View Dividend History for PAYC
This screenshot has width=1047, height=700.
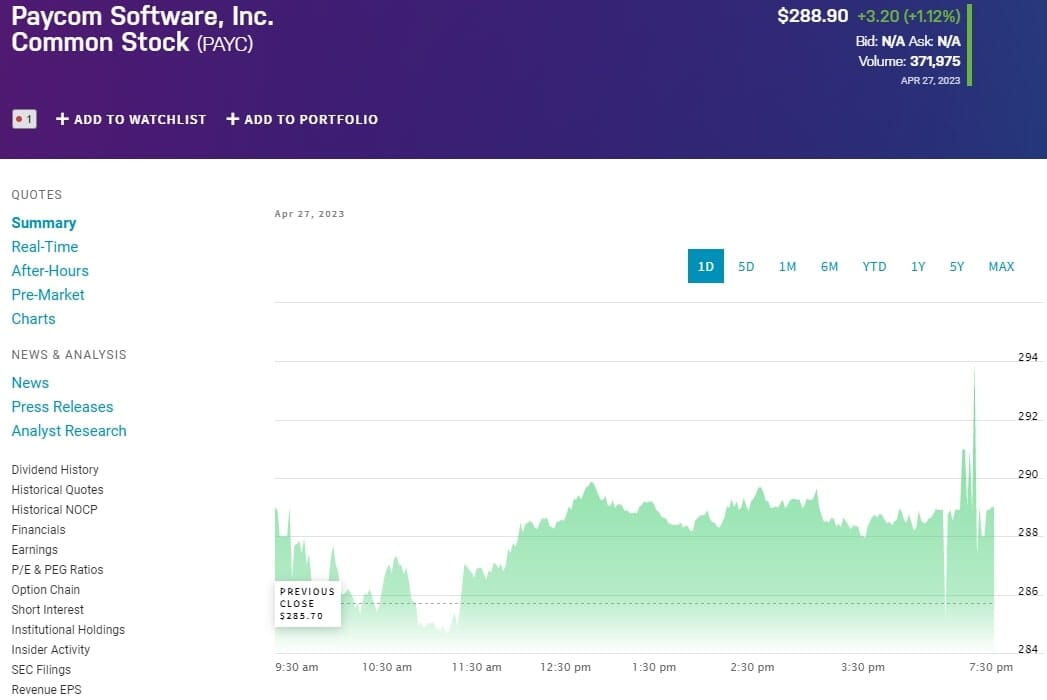[55, 470]
